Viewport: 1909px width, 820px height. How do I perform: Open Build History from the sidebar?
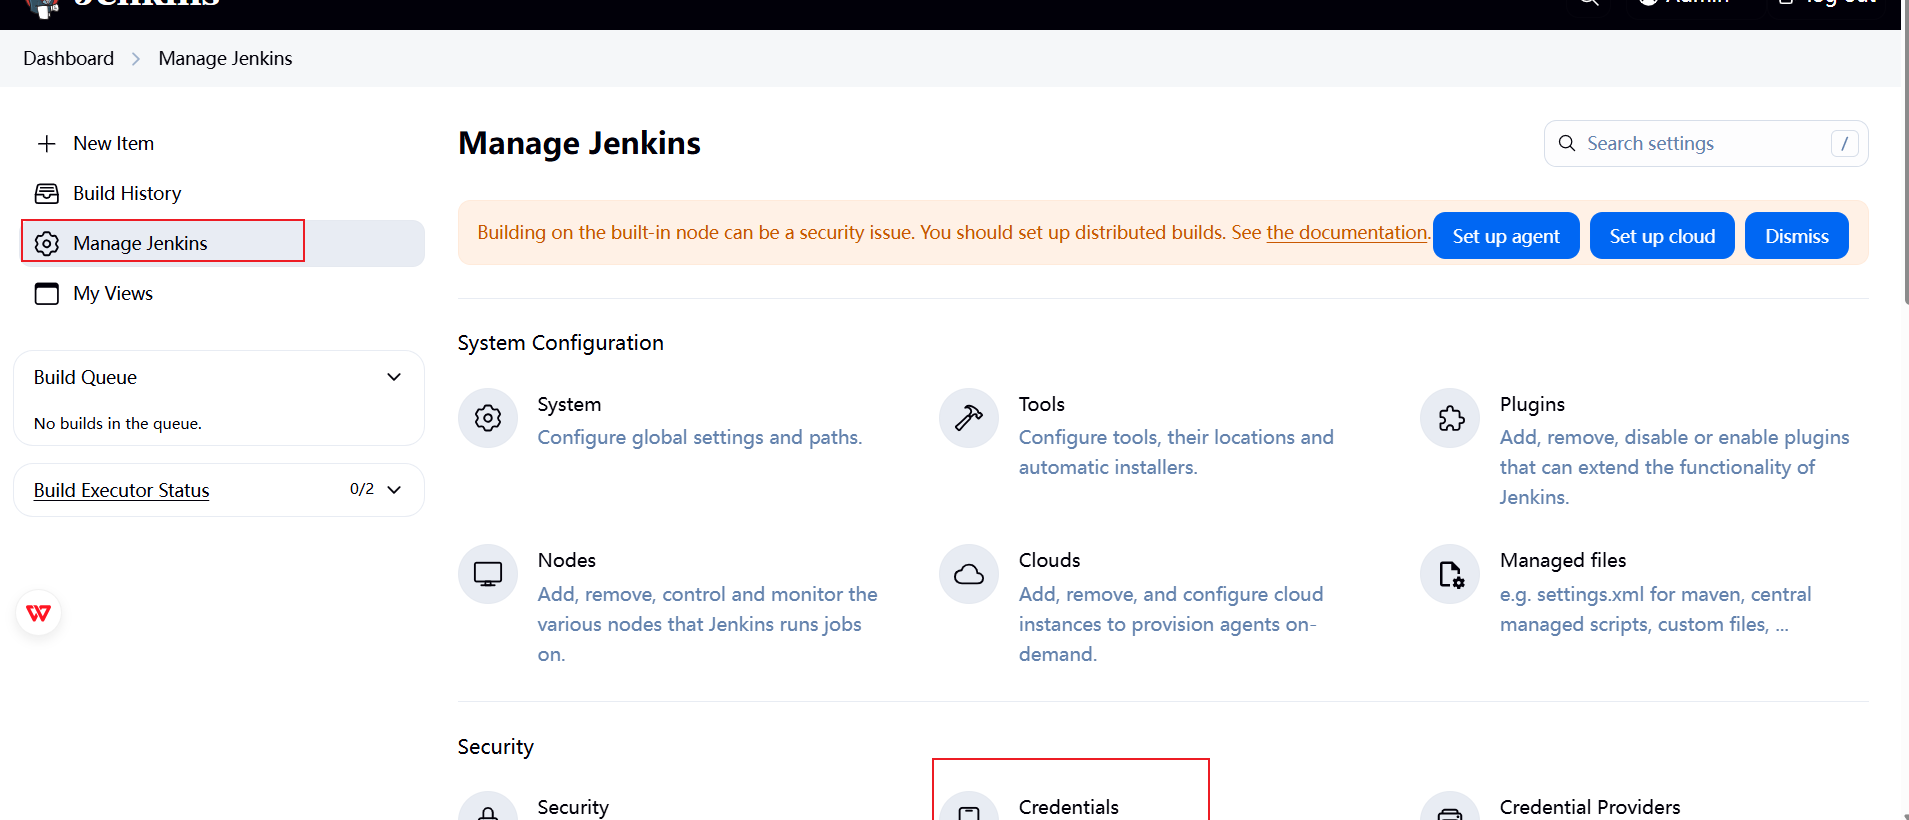tap(127, 193)
